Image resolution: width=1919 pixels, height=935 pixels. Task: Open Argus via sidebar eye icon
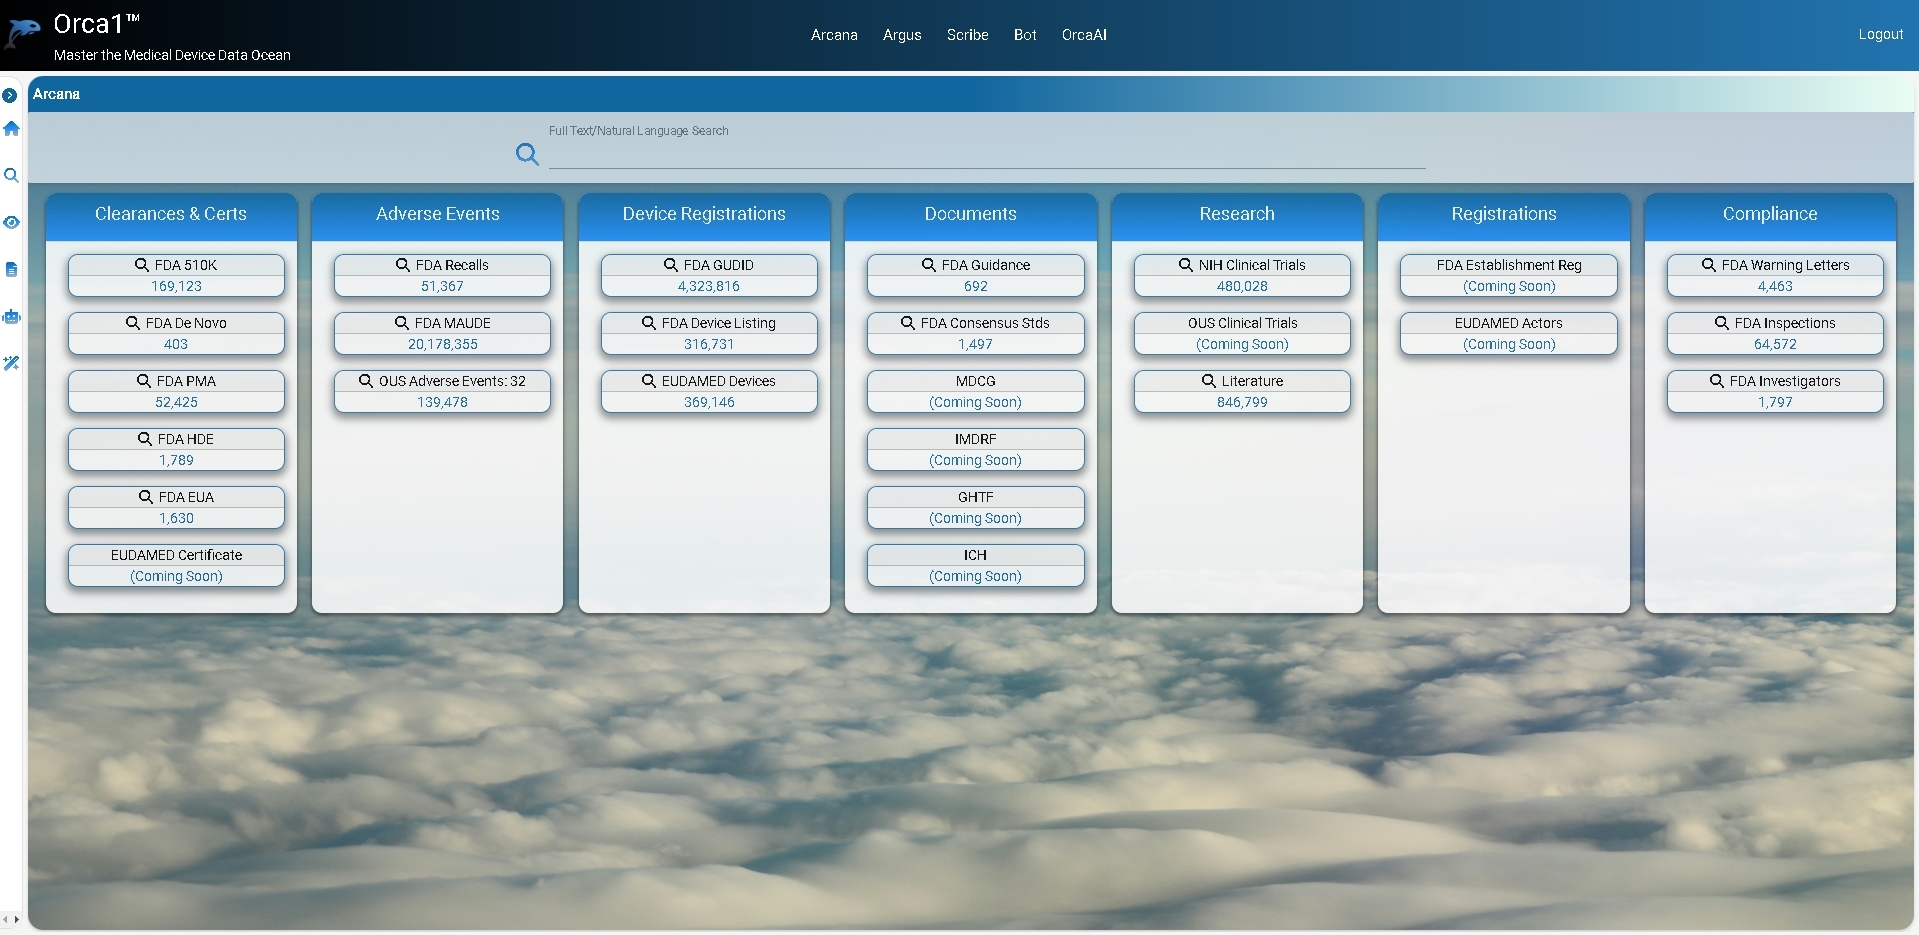[x=11, y=222]
